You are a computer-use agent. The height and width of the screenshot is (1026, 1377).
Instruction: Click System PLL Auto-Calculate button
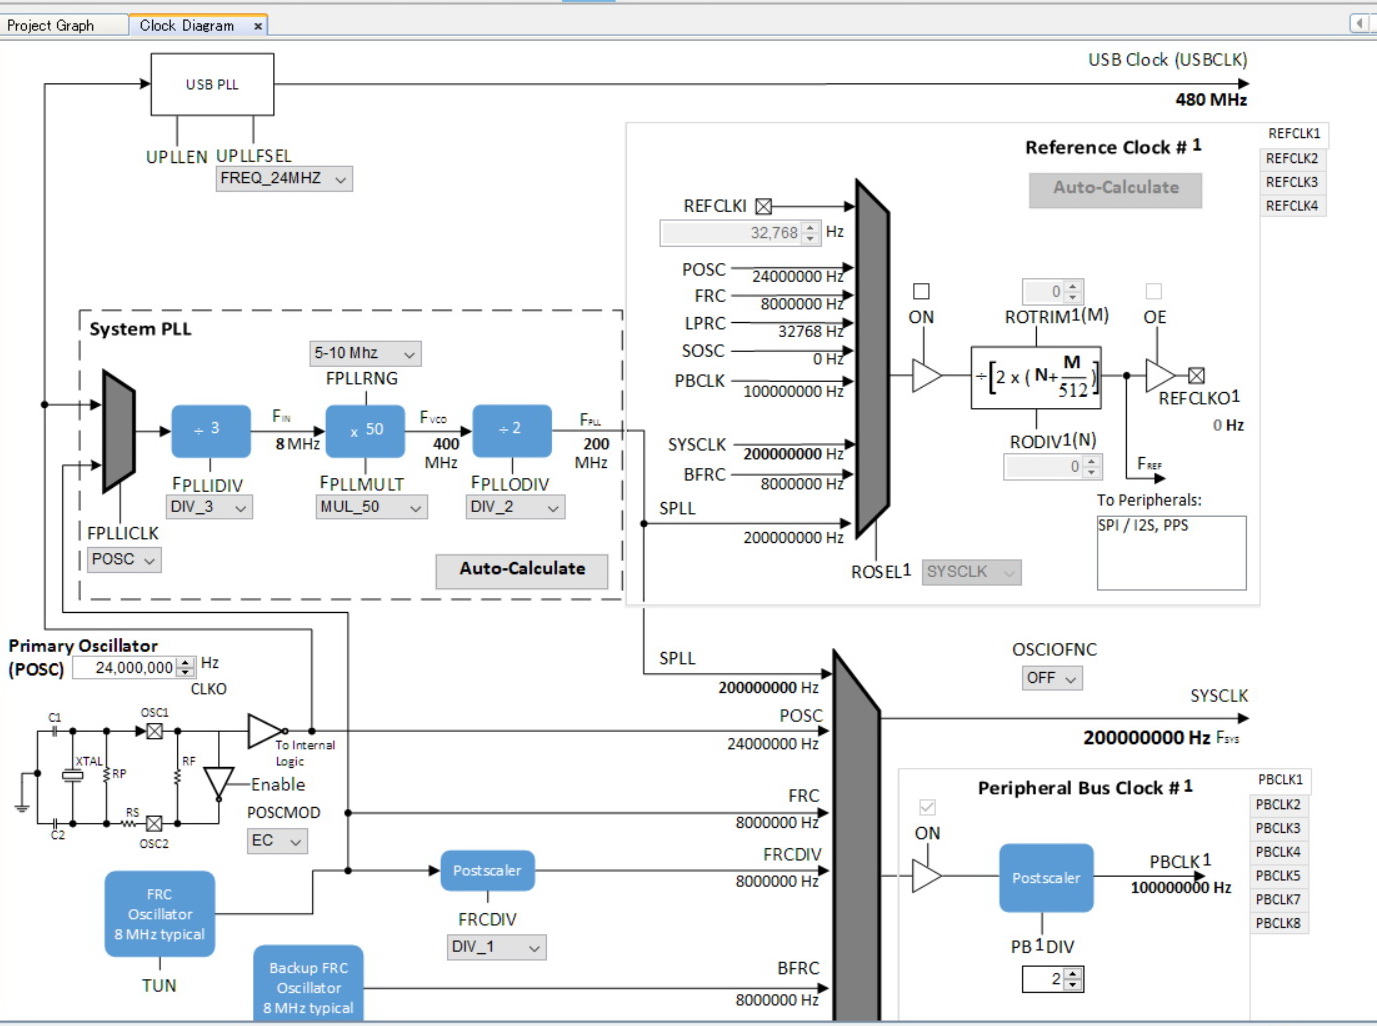coord(522,569)
